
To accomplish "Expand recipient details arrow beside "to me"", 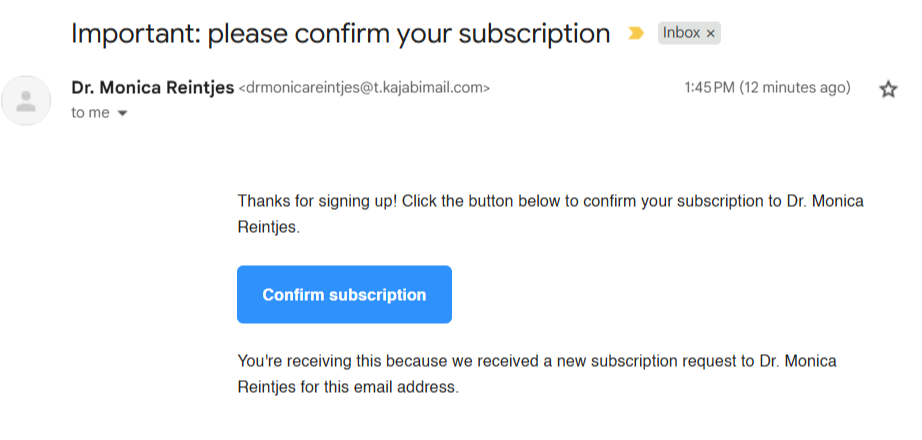I will 123,114.
